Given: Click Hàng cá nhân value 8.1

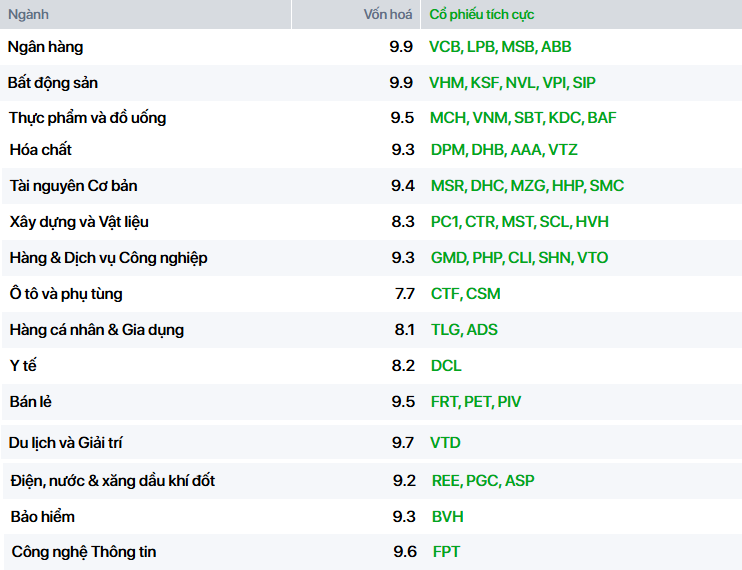Looking at the screenshot, I should coord(404,330).
